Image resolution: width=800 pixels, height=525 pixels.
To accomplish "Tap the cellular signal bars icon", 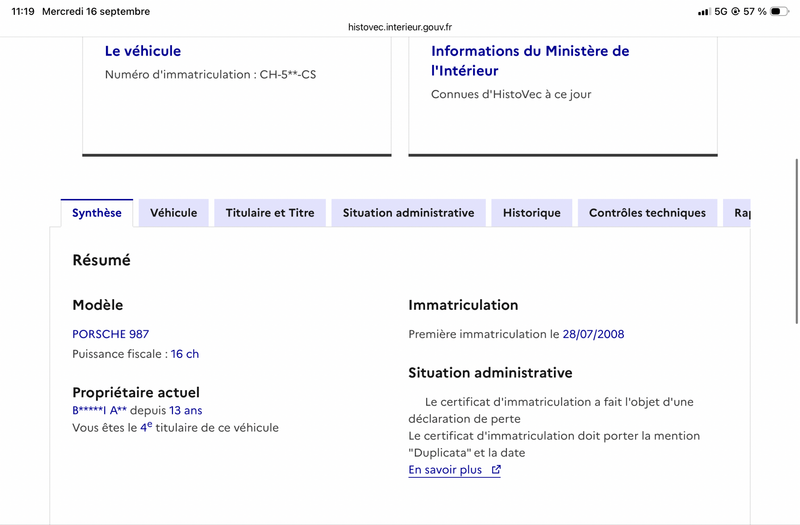I will (704, 11).
